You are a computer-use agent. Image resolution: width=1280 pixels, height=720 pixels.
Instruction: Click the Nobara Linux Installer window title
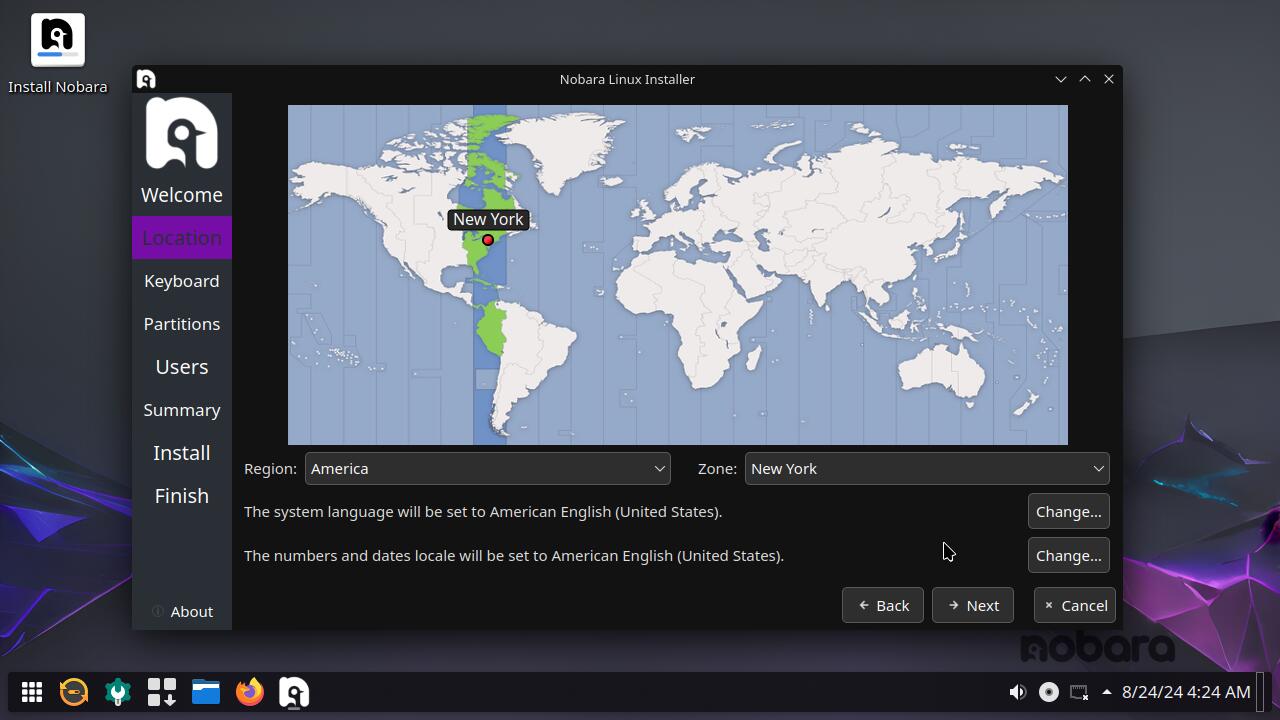point(627,79)
